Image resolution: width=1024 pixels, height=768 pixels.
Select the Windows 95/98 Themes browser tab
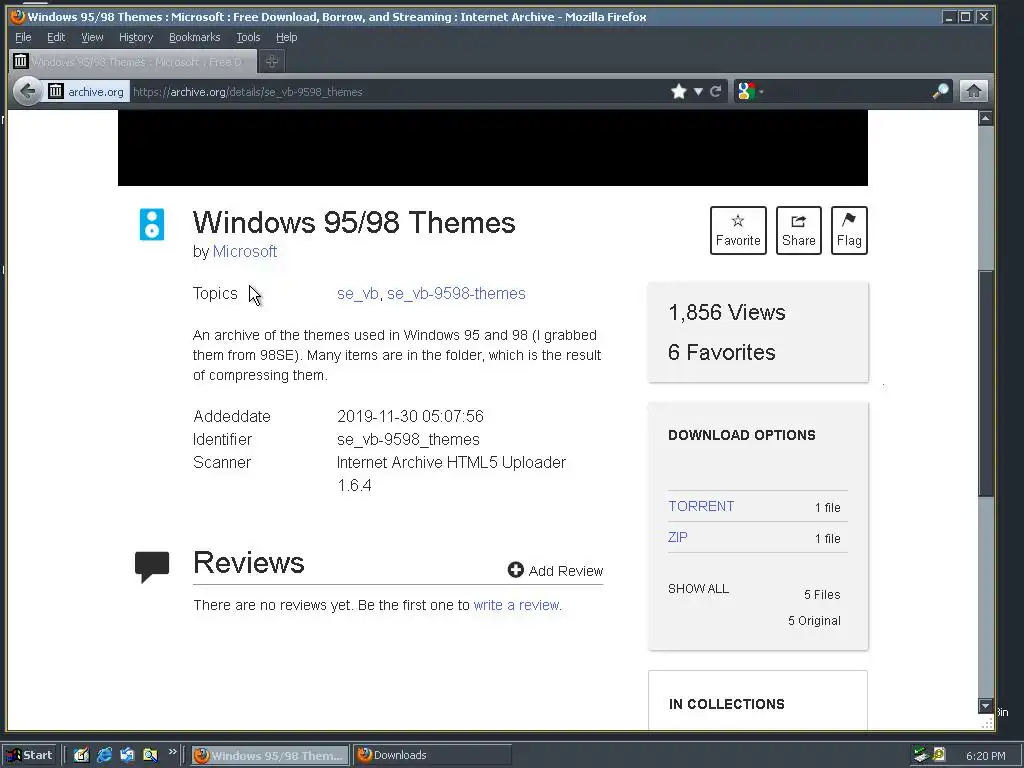tap(134, 61)
